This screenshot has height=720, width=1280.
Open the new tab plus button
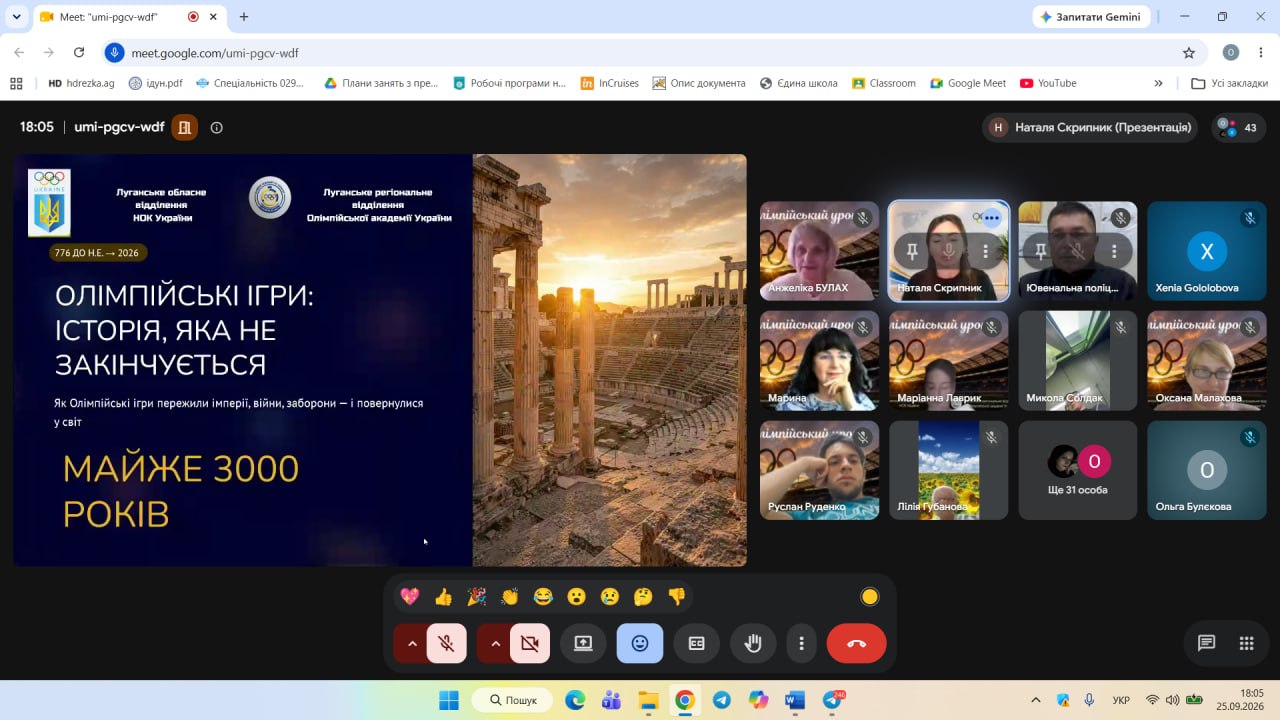244,17
